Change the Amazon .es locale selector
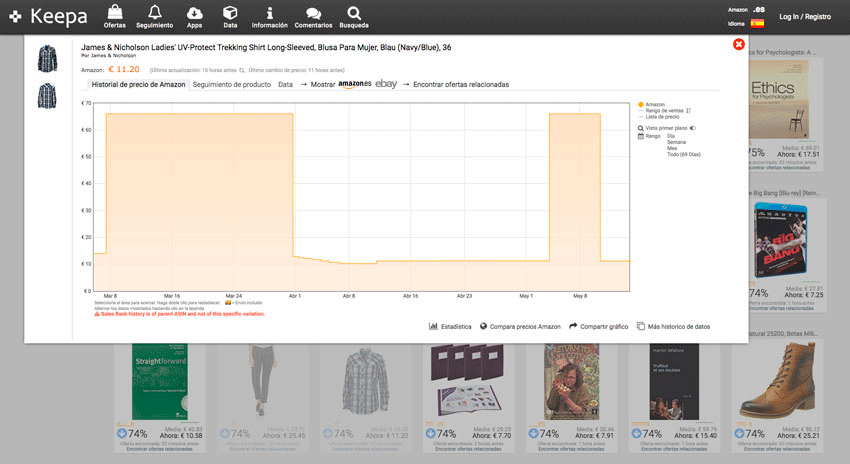The width and height of the screenshot is (850, 464). coord(758,9)
